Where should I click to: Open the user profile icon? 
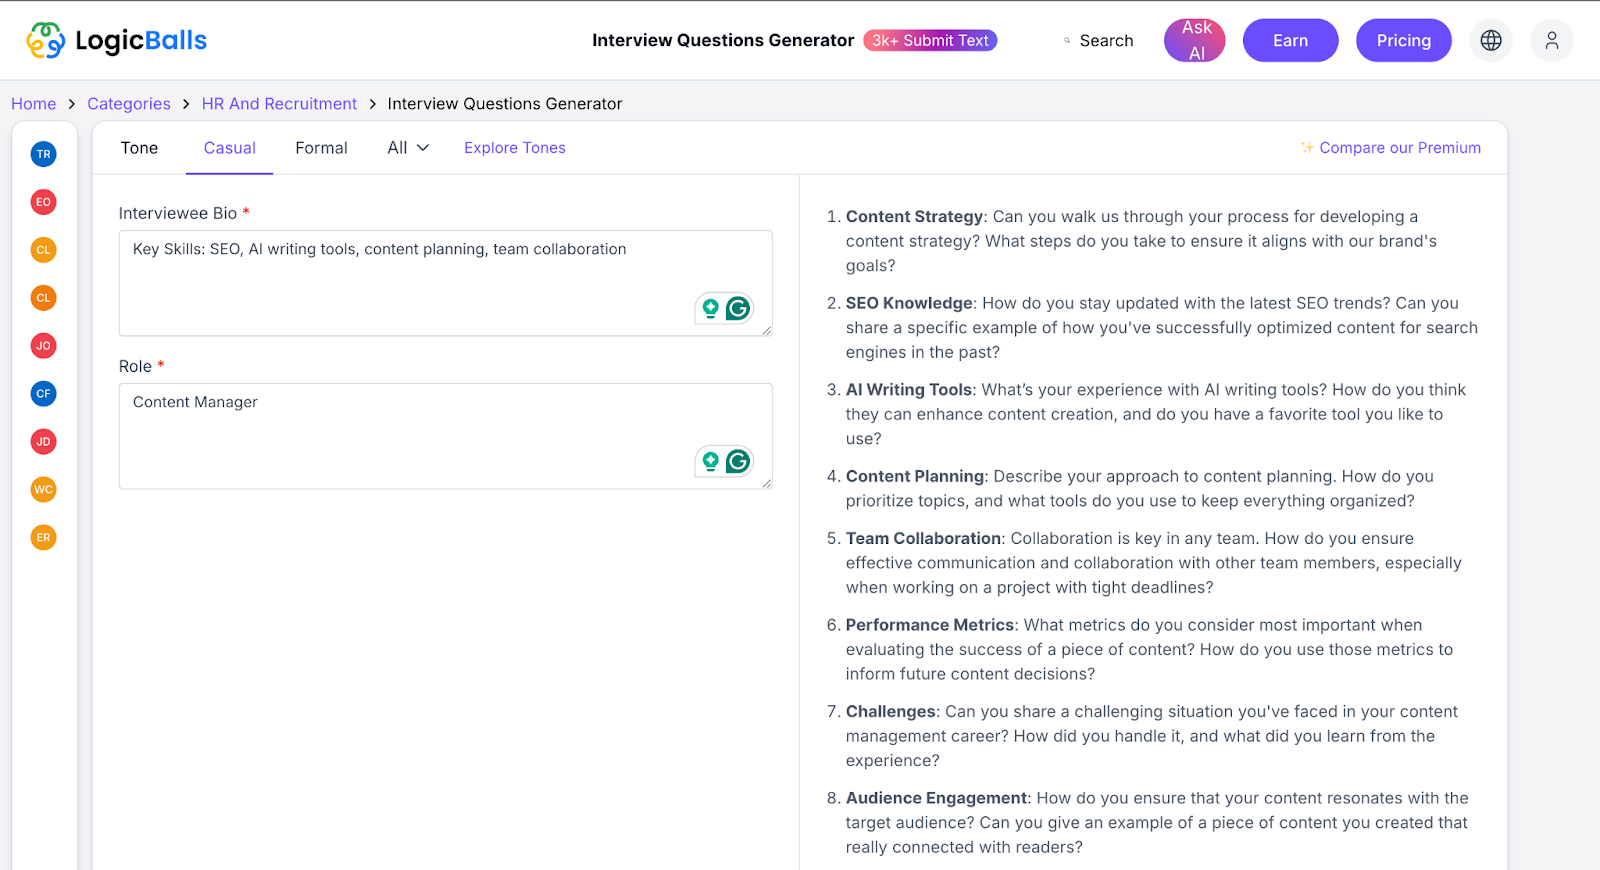point(1552,40)
